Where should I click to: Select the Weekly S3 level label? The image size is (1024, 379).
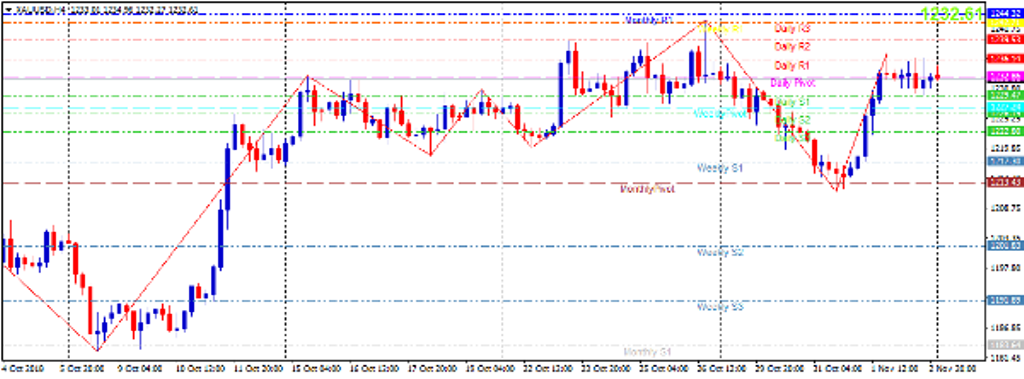[x=721, y=306]
